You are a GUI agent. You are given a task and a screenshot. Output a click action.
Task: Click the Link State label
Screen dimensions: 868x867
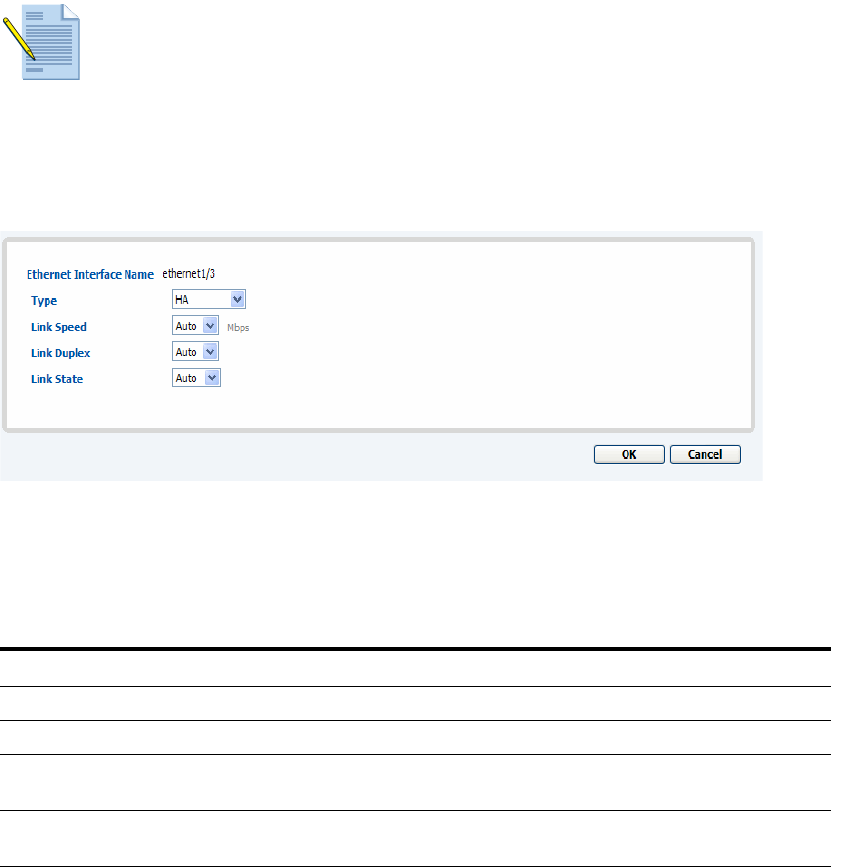(57, 379)
